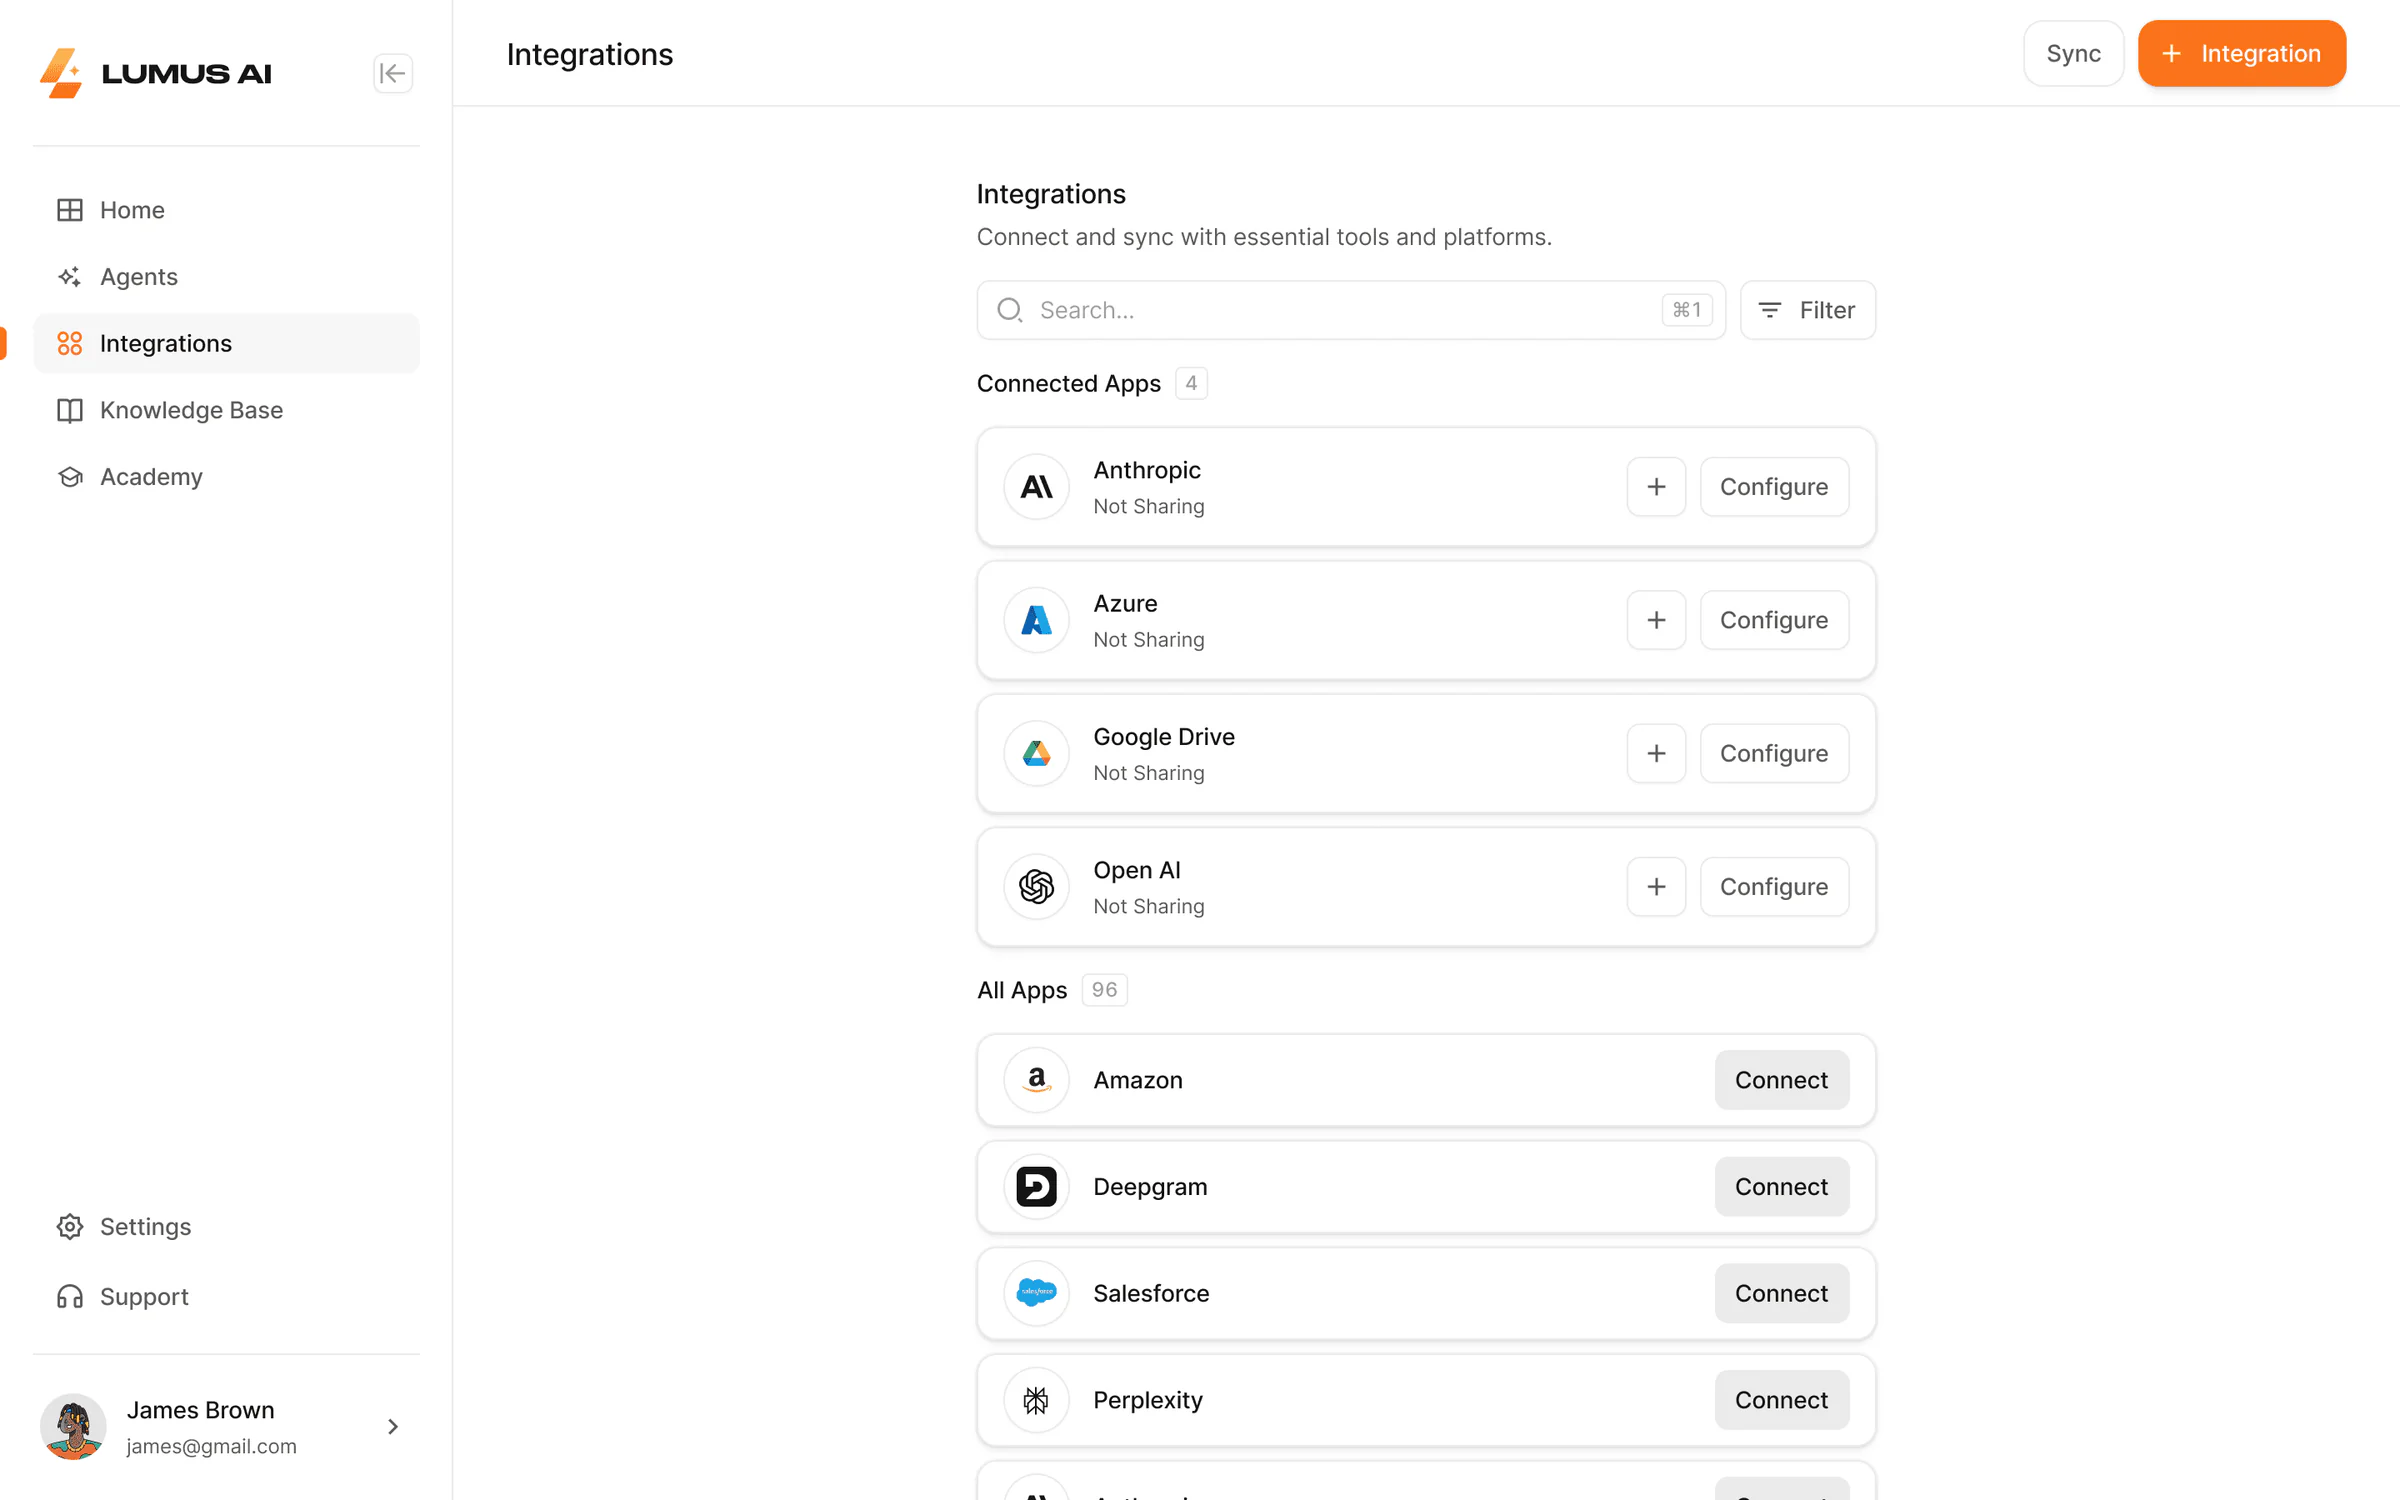Click the Support headphones icon

(70, 1296)
